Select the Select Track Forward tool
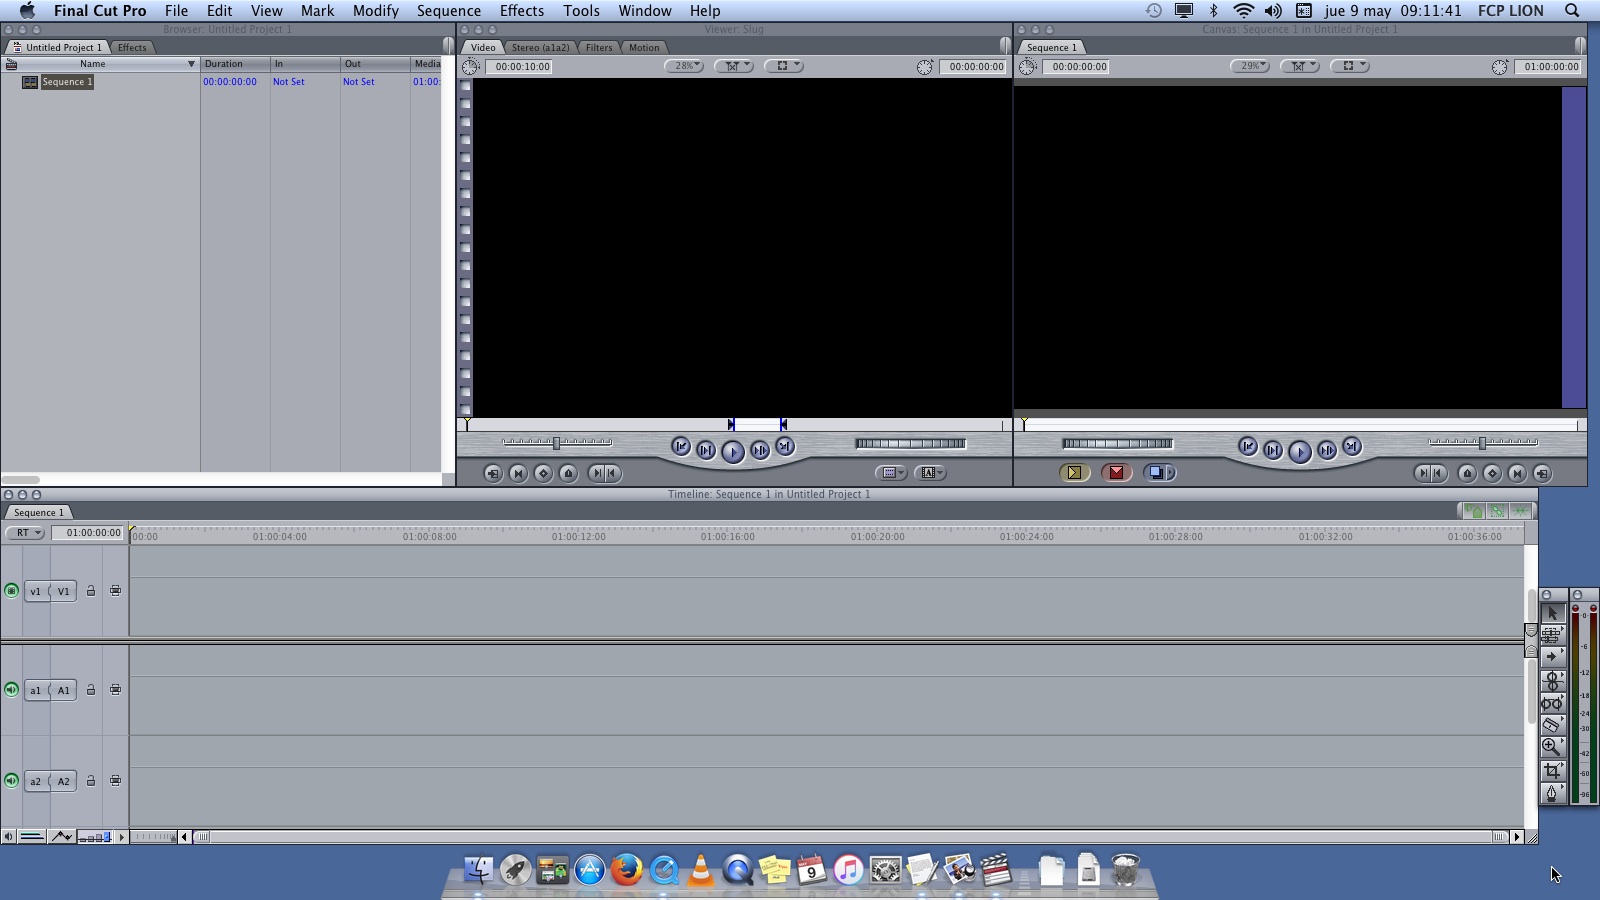 coord(1552,657)
